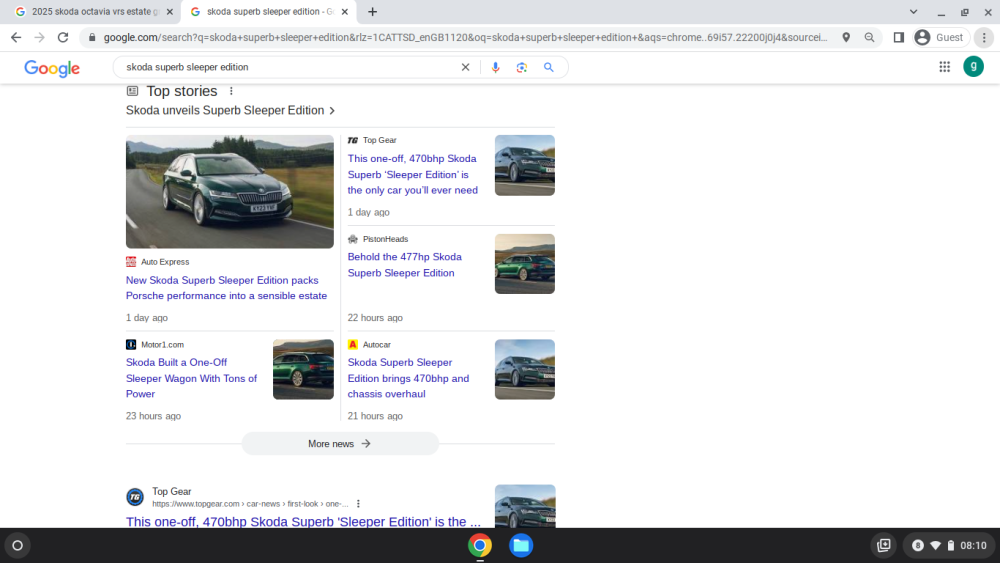Click the Autocar source label

[376, 344]
